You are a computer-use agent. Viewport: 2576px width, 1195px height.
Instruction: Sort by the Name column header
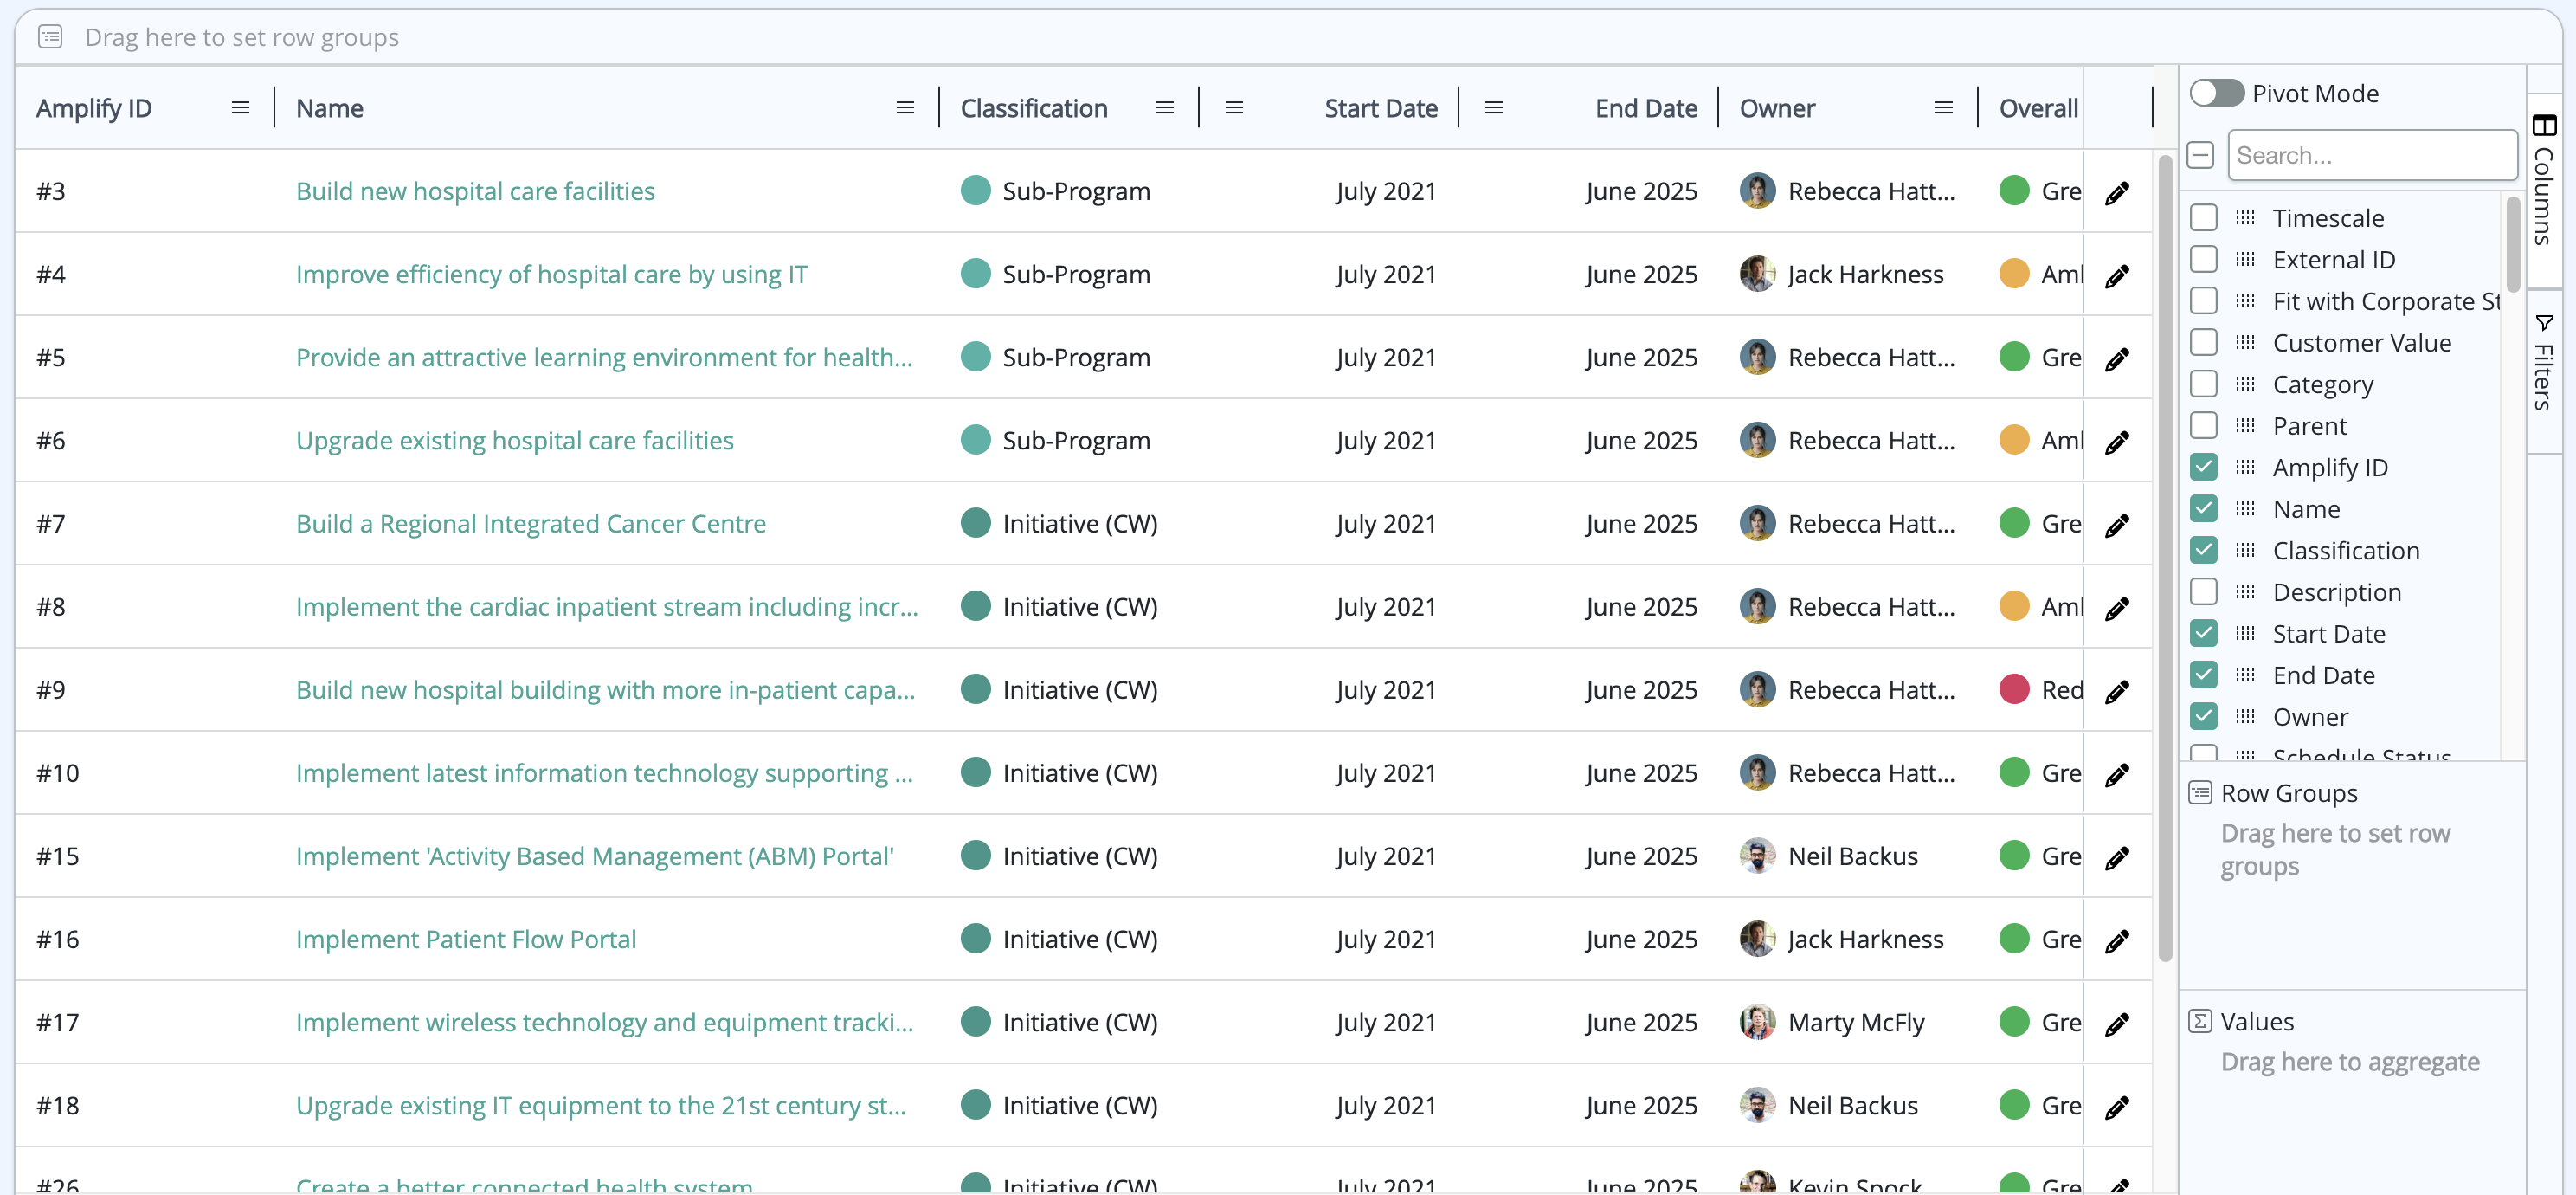(x=329, y=108)
